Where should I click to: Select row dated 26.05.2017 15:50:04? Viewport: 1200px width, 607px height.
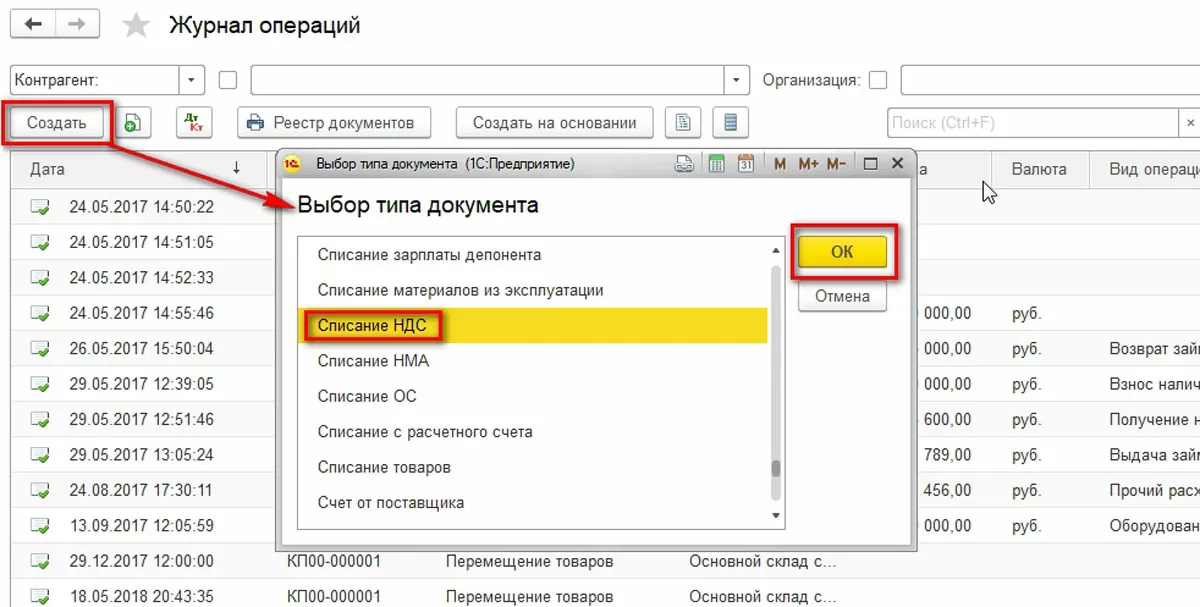click(x=140, y=349)
